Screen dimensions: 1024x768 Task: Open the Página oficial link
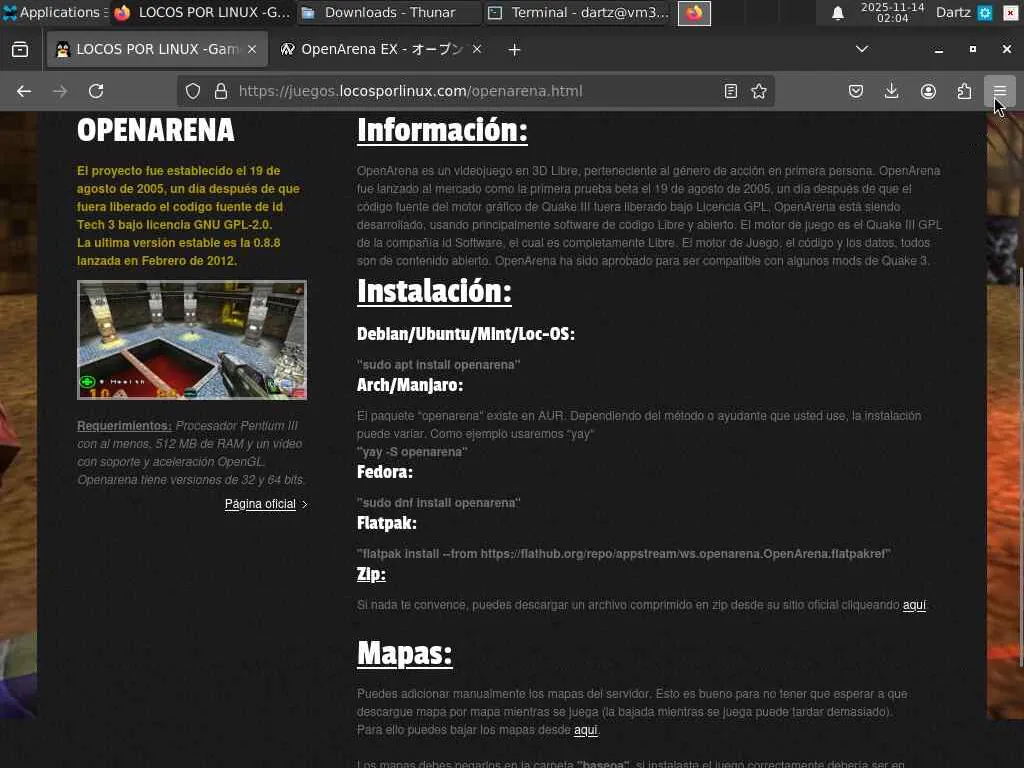tap(260, 504)
